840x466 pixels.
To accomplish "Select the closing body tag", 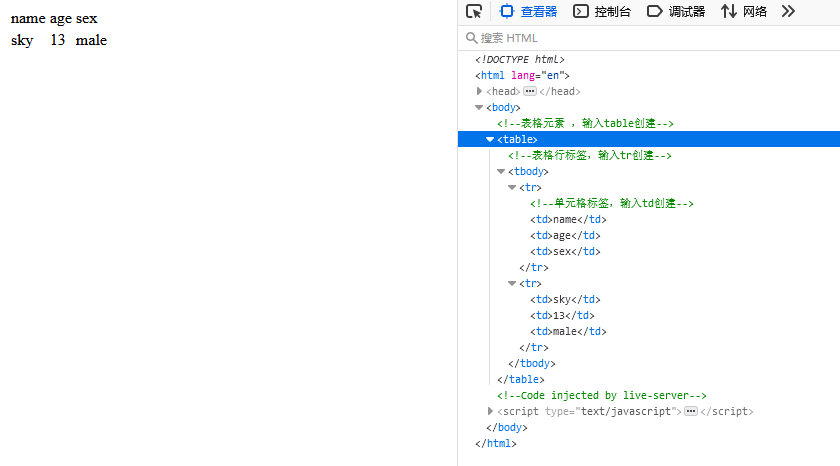I will point(507,427).
